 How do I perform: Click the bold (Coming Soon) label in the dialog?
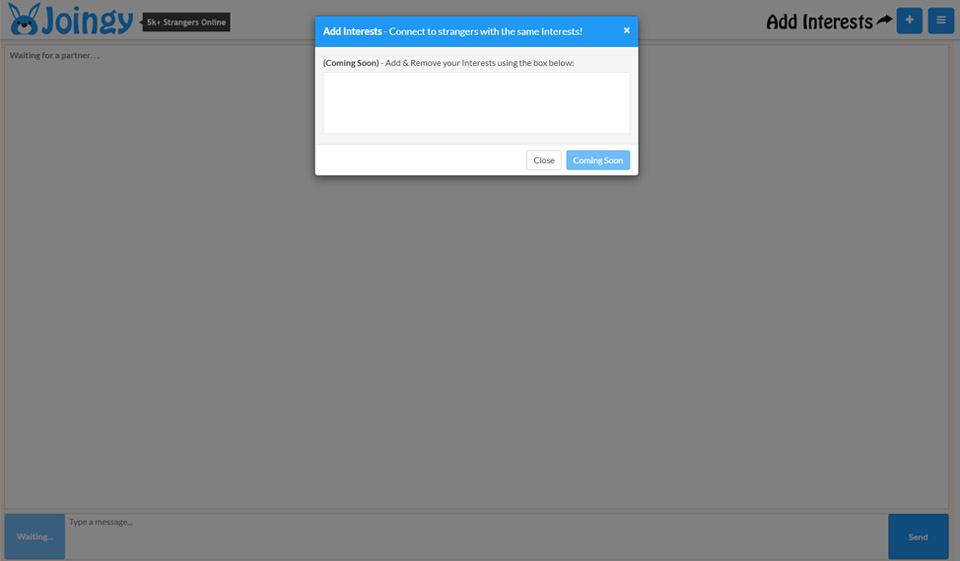click(x=351, y=63)
